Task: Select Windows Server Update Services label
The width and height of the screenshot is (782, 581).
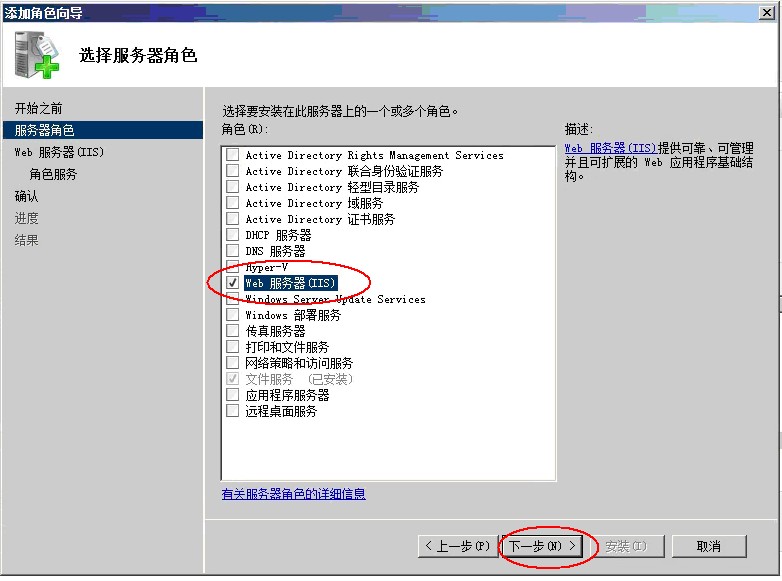Action: [x=335, y=299]
